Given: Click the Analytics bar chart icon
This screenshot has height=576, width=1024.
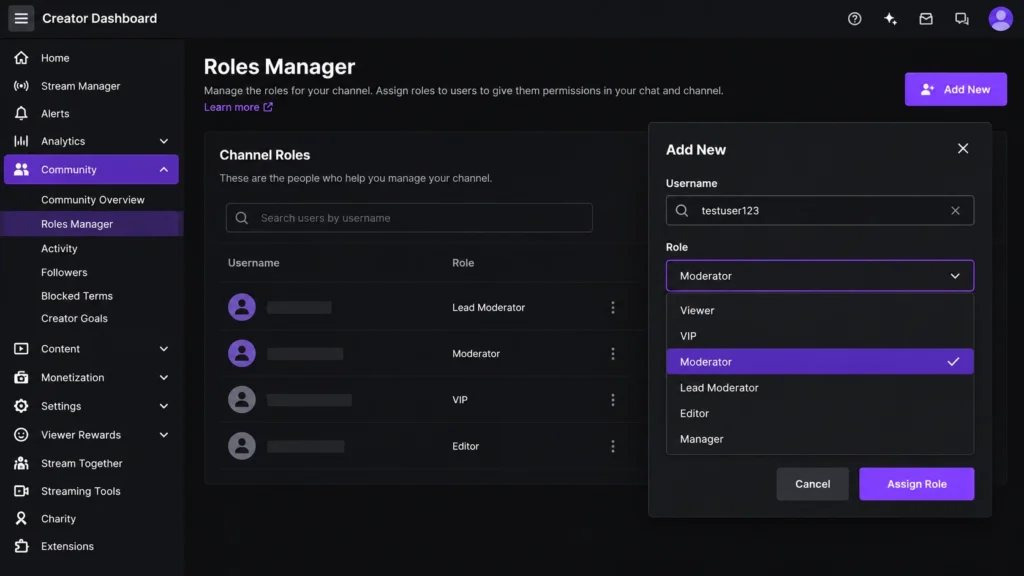Looking at the screenshot, I should [x=21, y=141].
